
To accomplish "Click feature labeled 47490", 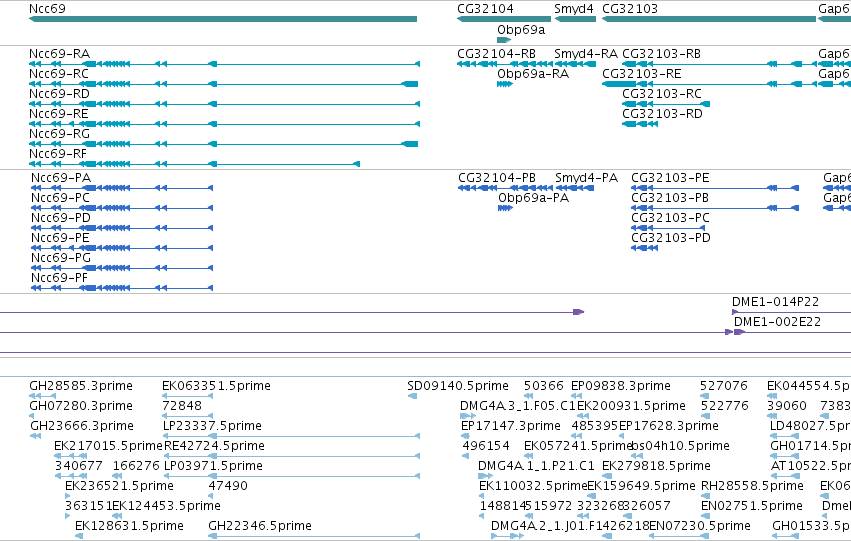I will tap(228, 486).
